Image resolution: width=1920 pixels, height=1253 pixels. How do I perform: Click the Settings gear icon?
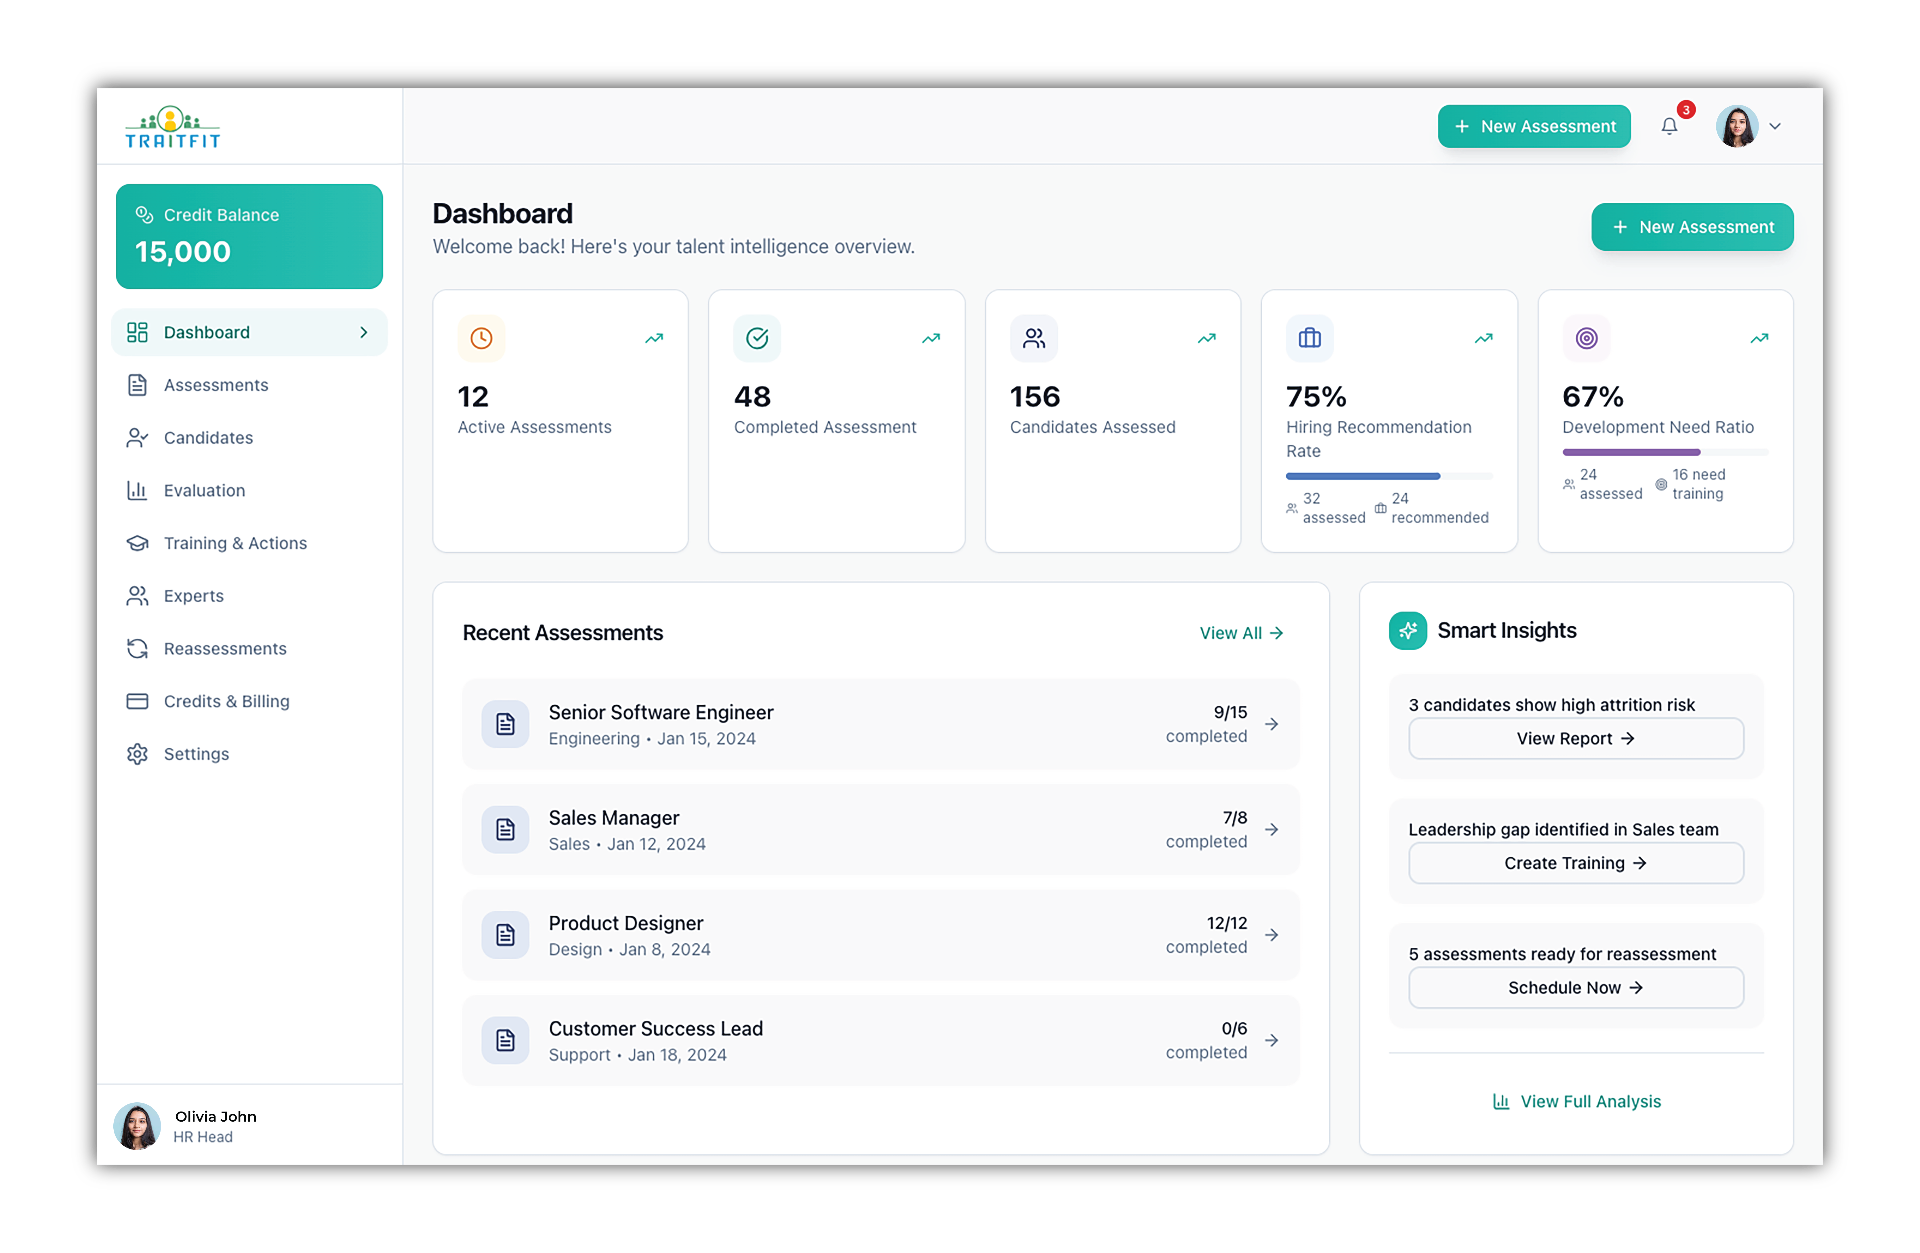pos(138,754)
